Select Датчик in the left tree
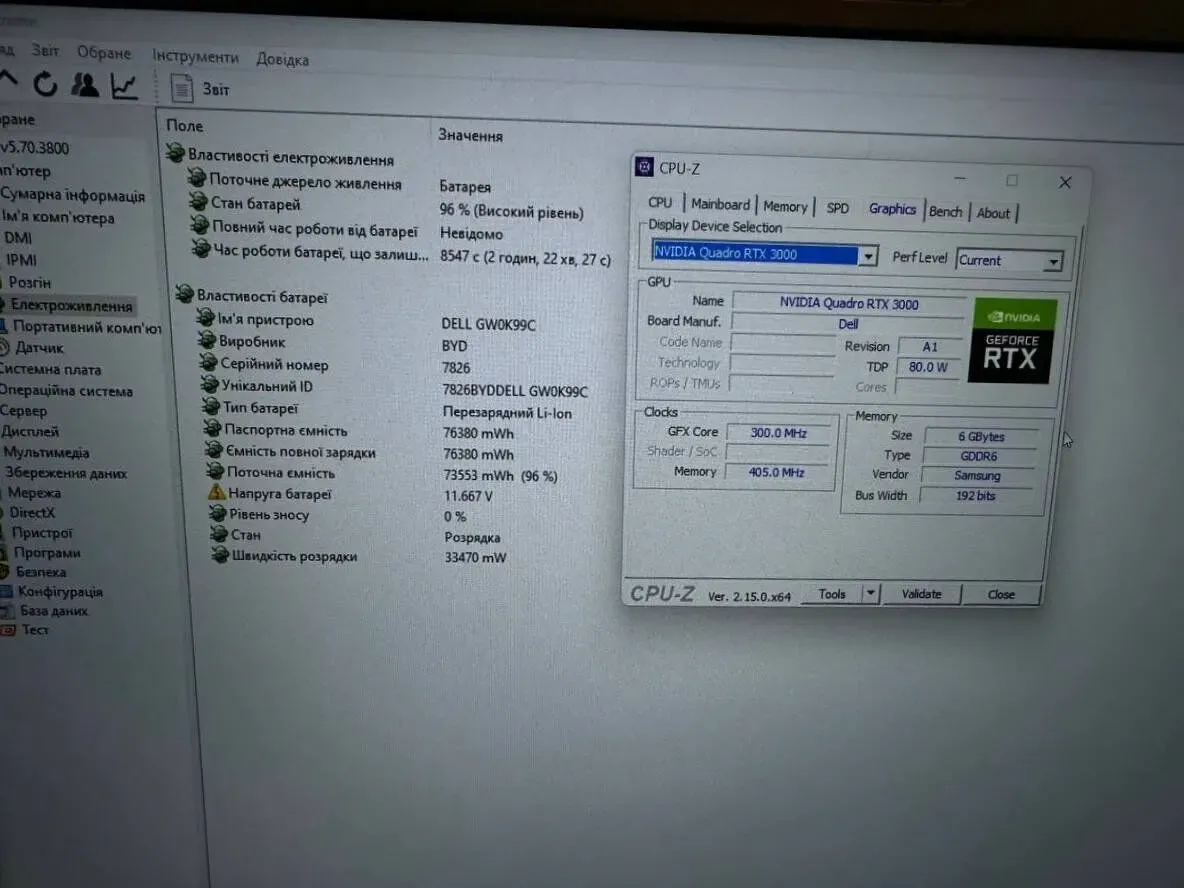This screenshot has width=1184, height=888. 38,348
